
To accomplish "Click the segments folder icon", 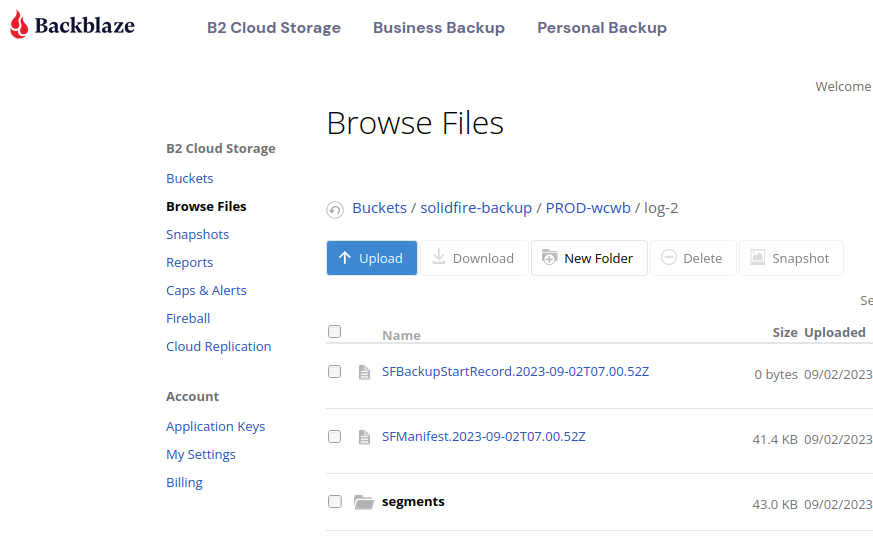I will point(364,502).
